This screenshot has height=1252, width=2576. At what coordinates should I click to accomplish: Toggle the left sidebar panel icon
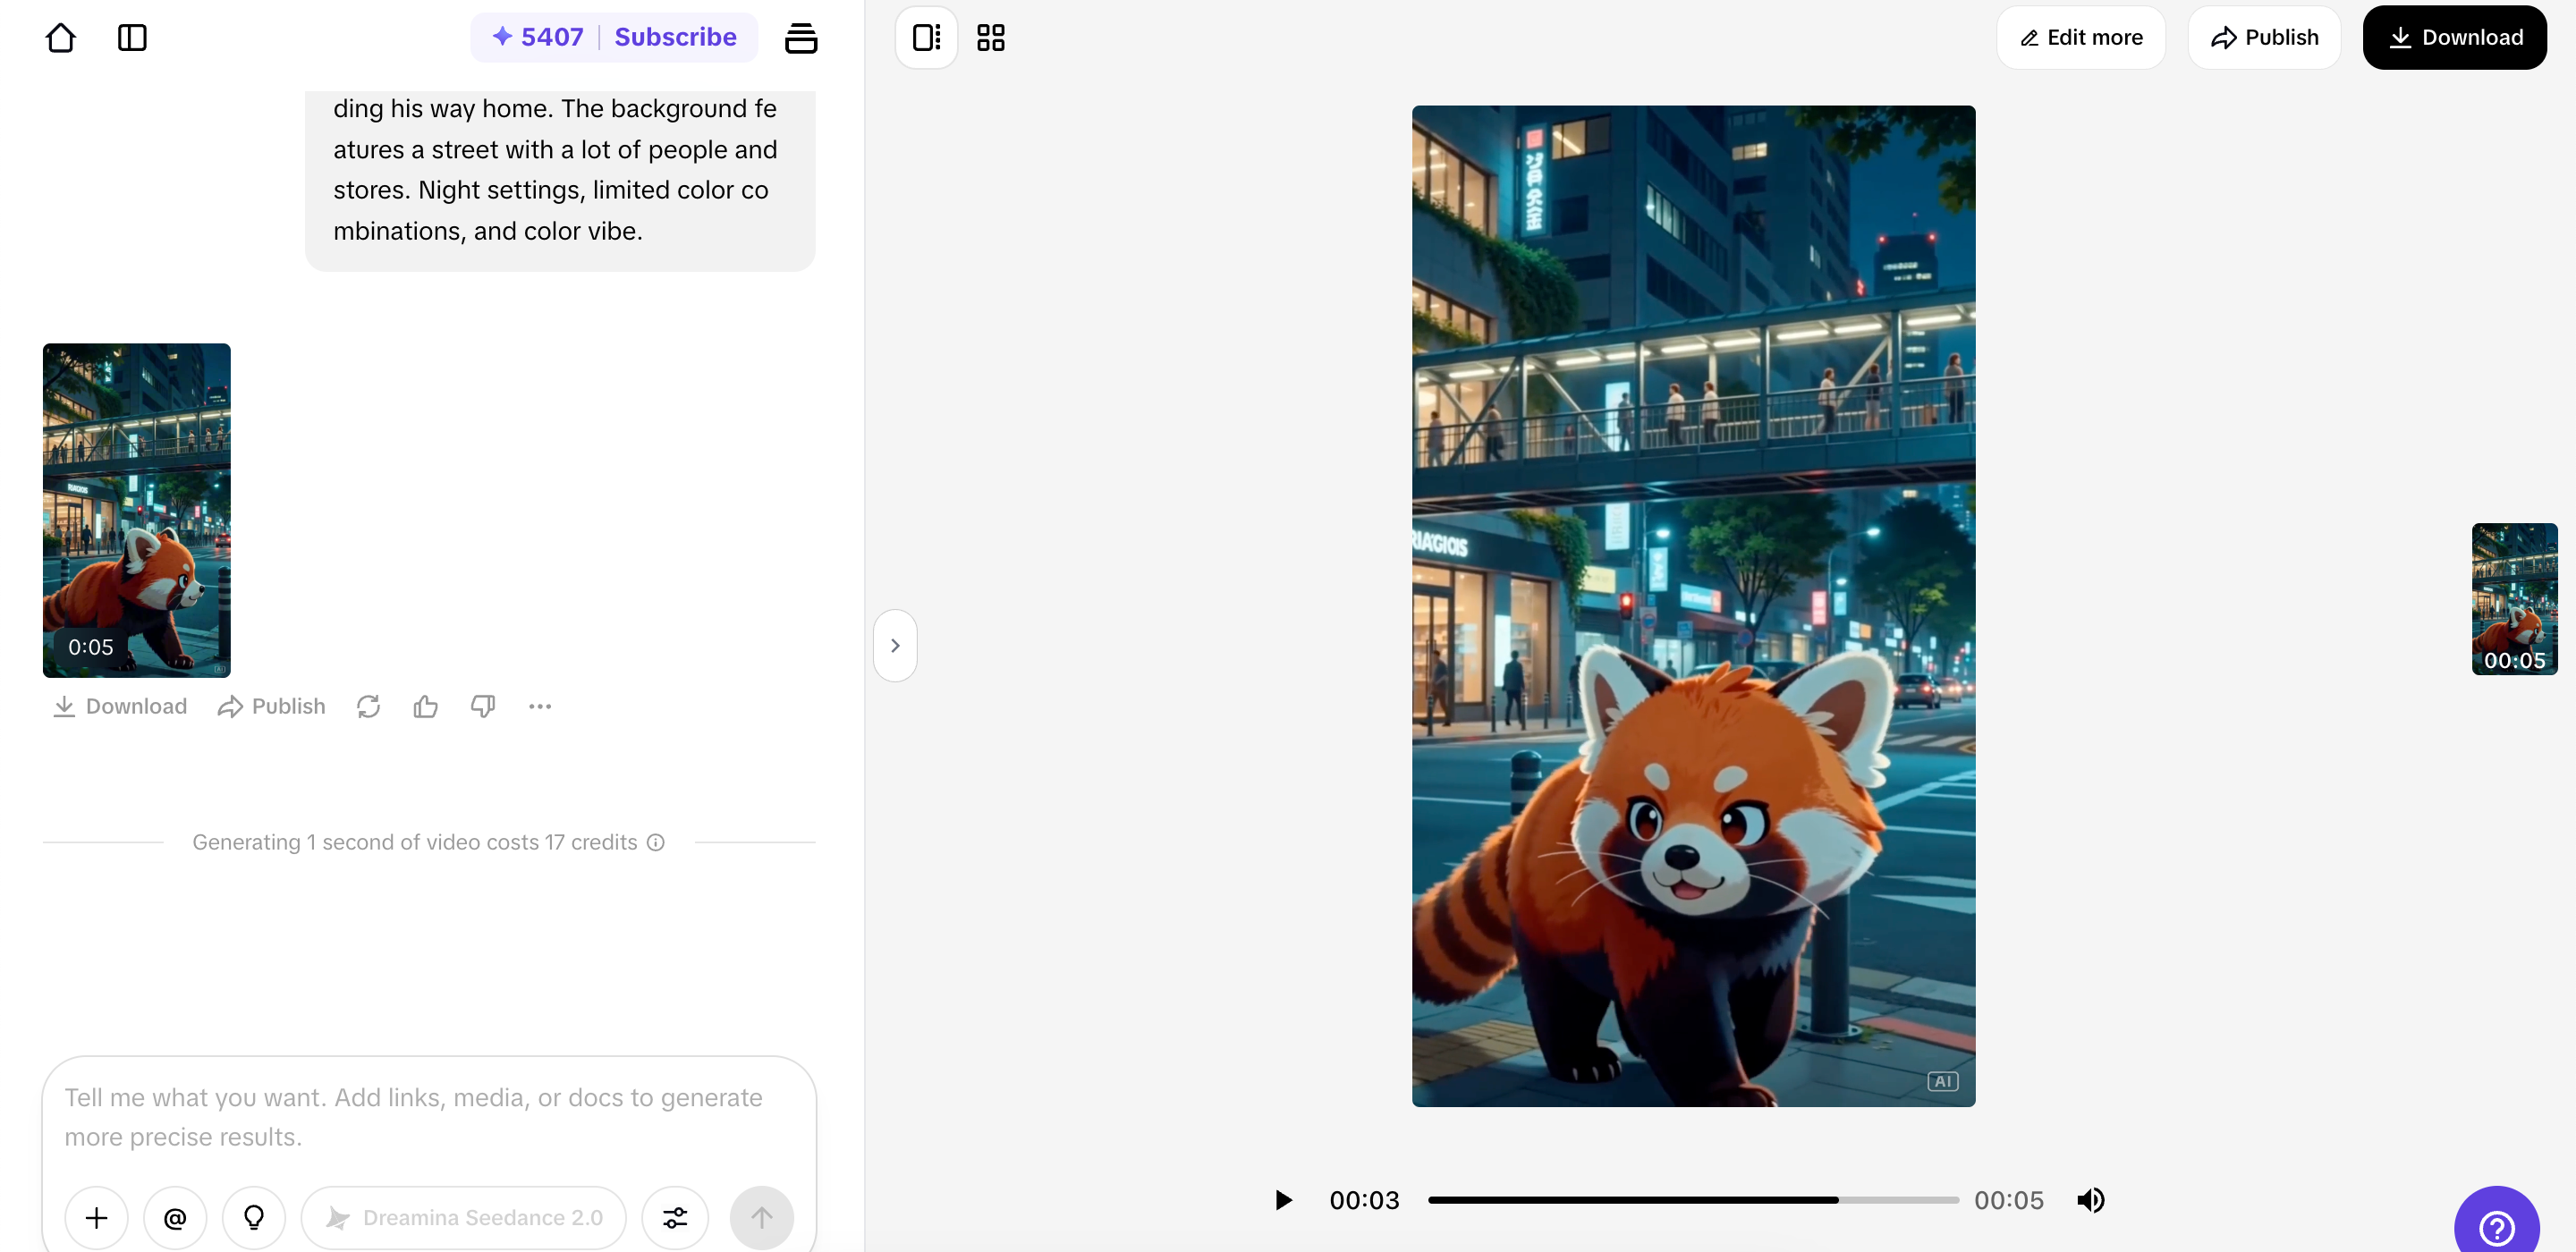tap(132, 38)
